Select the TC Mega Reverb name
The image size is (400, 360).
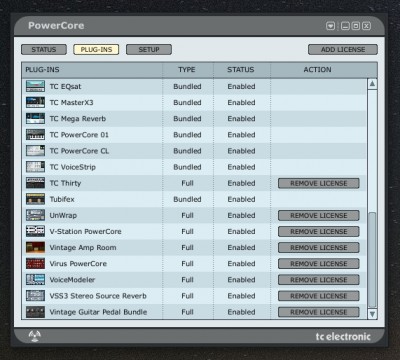tap(78, 119)
